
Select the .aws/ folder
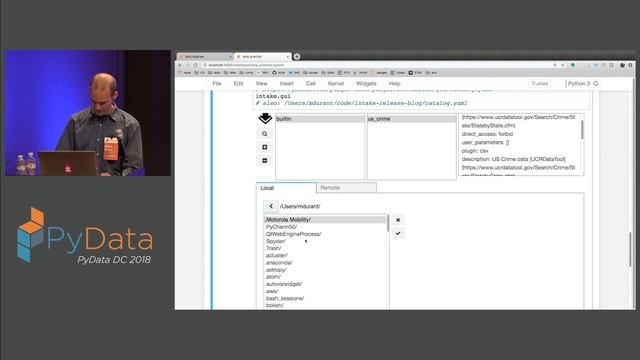[x=325, y=291]
